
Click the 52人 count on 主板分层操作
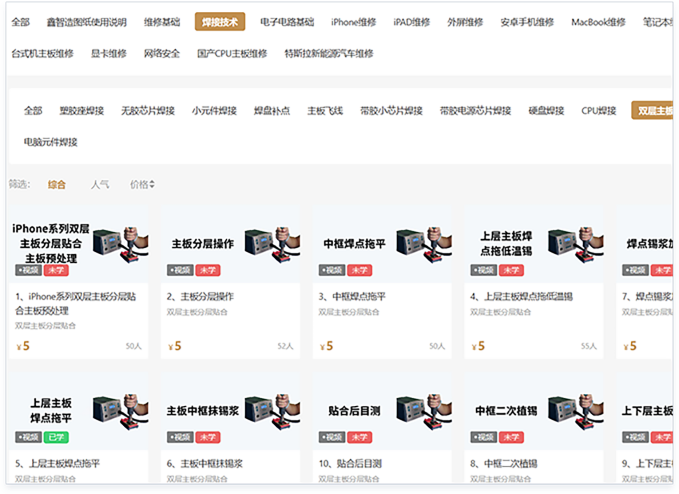click(285, 346)
